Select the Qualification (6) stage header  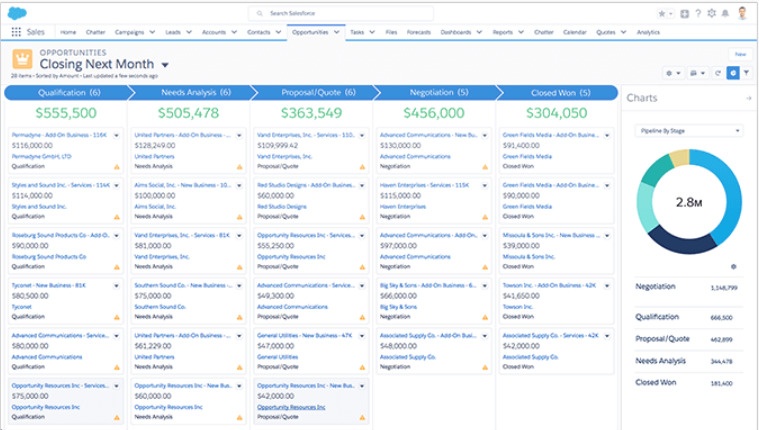pyautogui.click(x=67, y=92)
